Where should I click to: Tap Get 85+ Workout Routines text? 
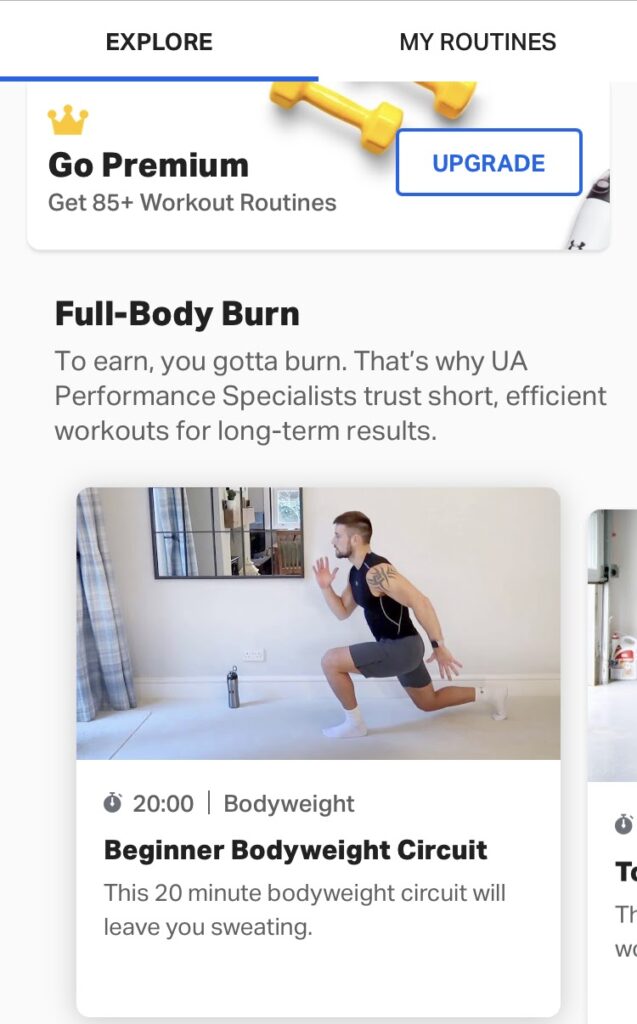[192, 202]
